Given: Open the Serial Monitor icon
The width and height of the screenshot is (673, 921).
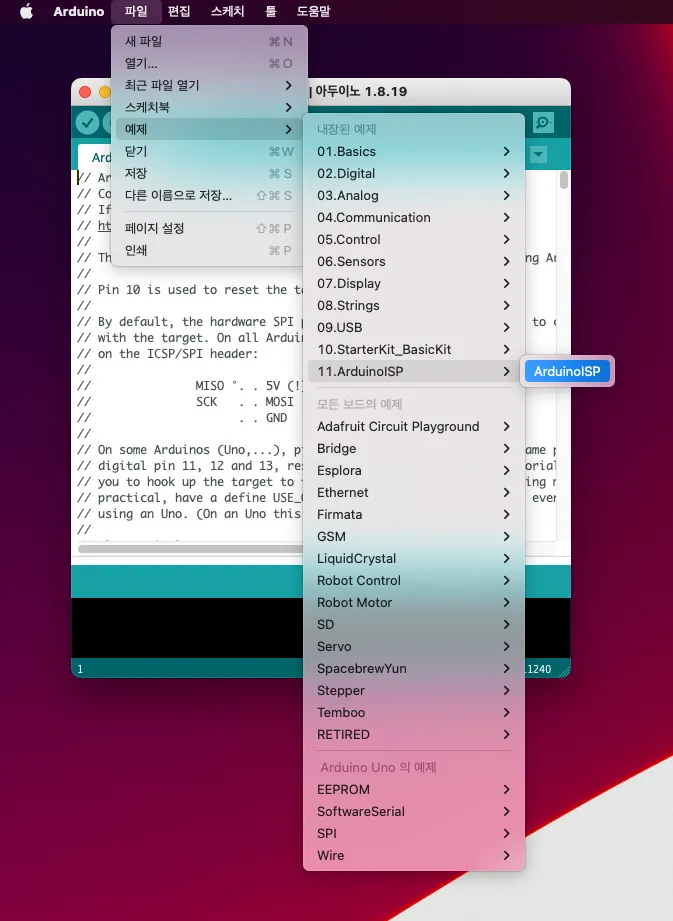Looking at the screenshot, I should coord(543,122).
